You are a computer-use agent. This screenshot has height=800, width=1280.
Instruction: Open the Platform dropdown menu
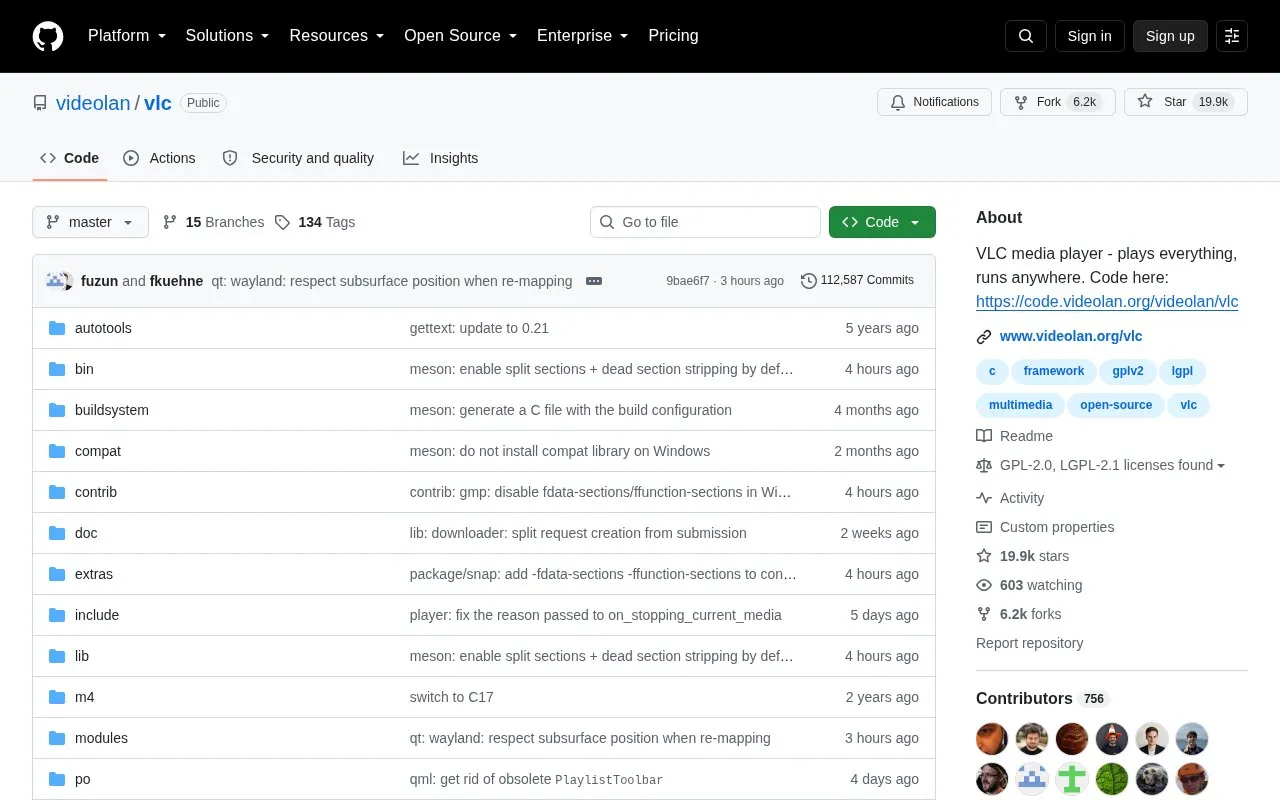tap(127, 36)
